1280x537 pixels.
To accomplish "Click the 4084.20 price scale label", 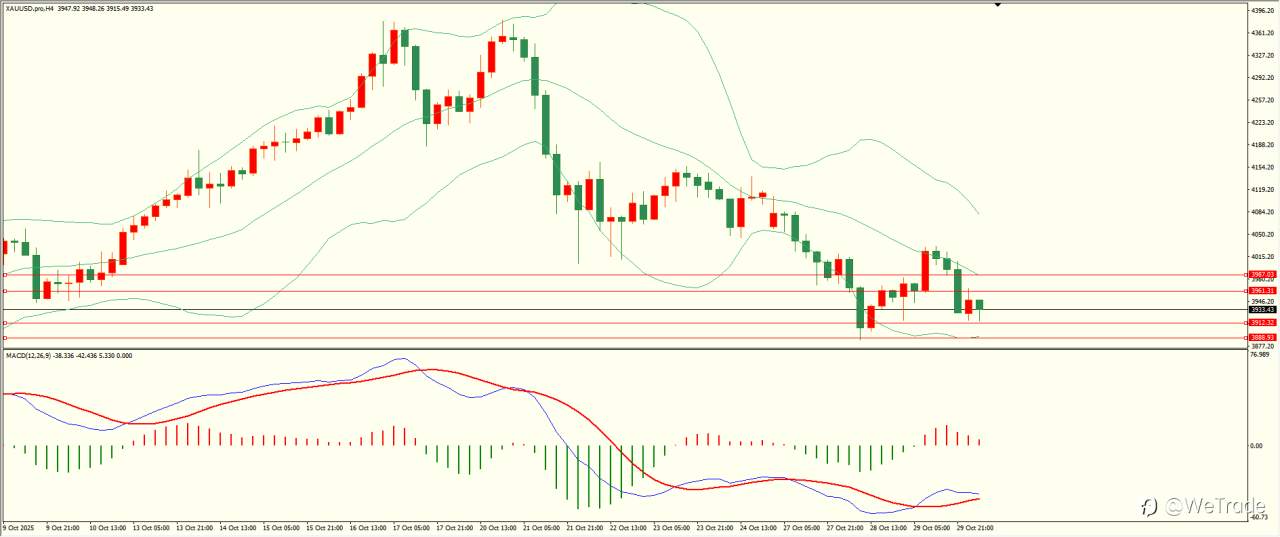I will (x=1261, y=212).
